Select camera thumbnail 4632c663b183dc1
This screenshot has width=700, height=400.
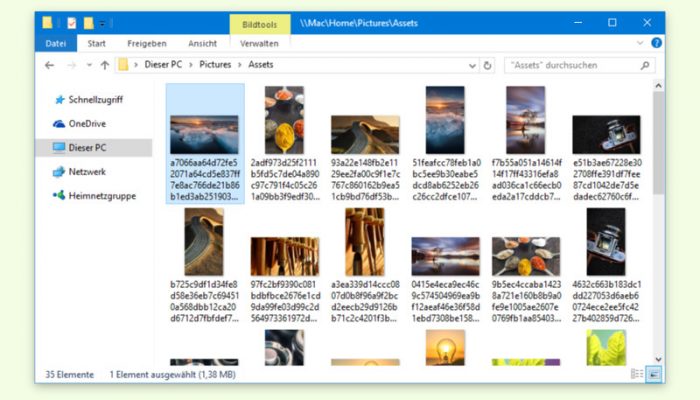click(x=606, y=242)
